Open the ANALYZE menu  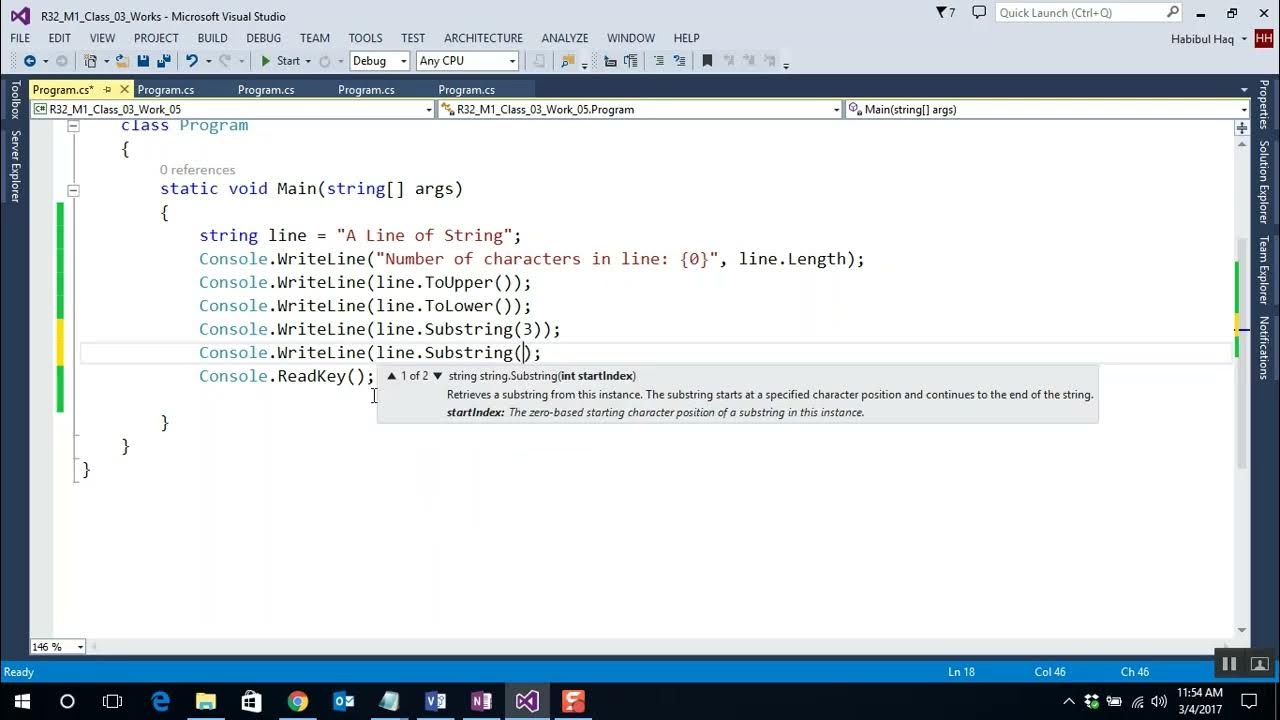(565, 38)
